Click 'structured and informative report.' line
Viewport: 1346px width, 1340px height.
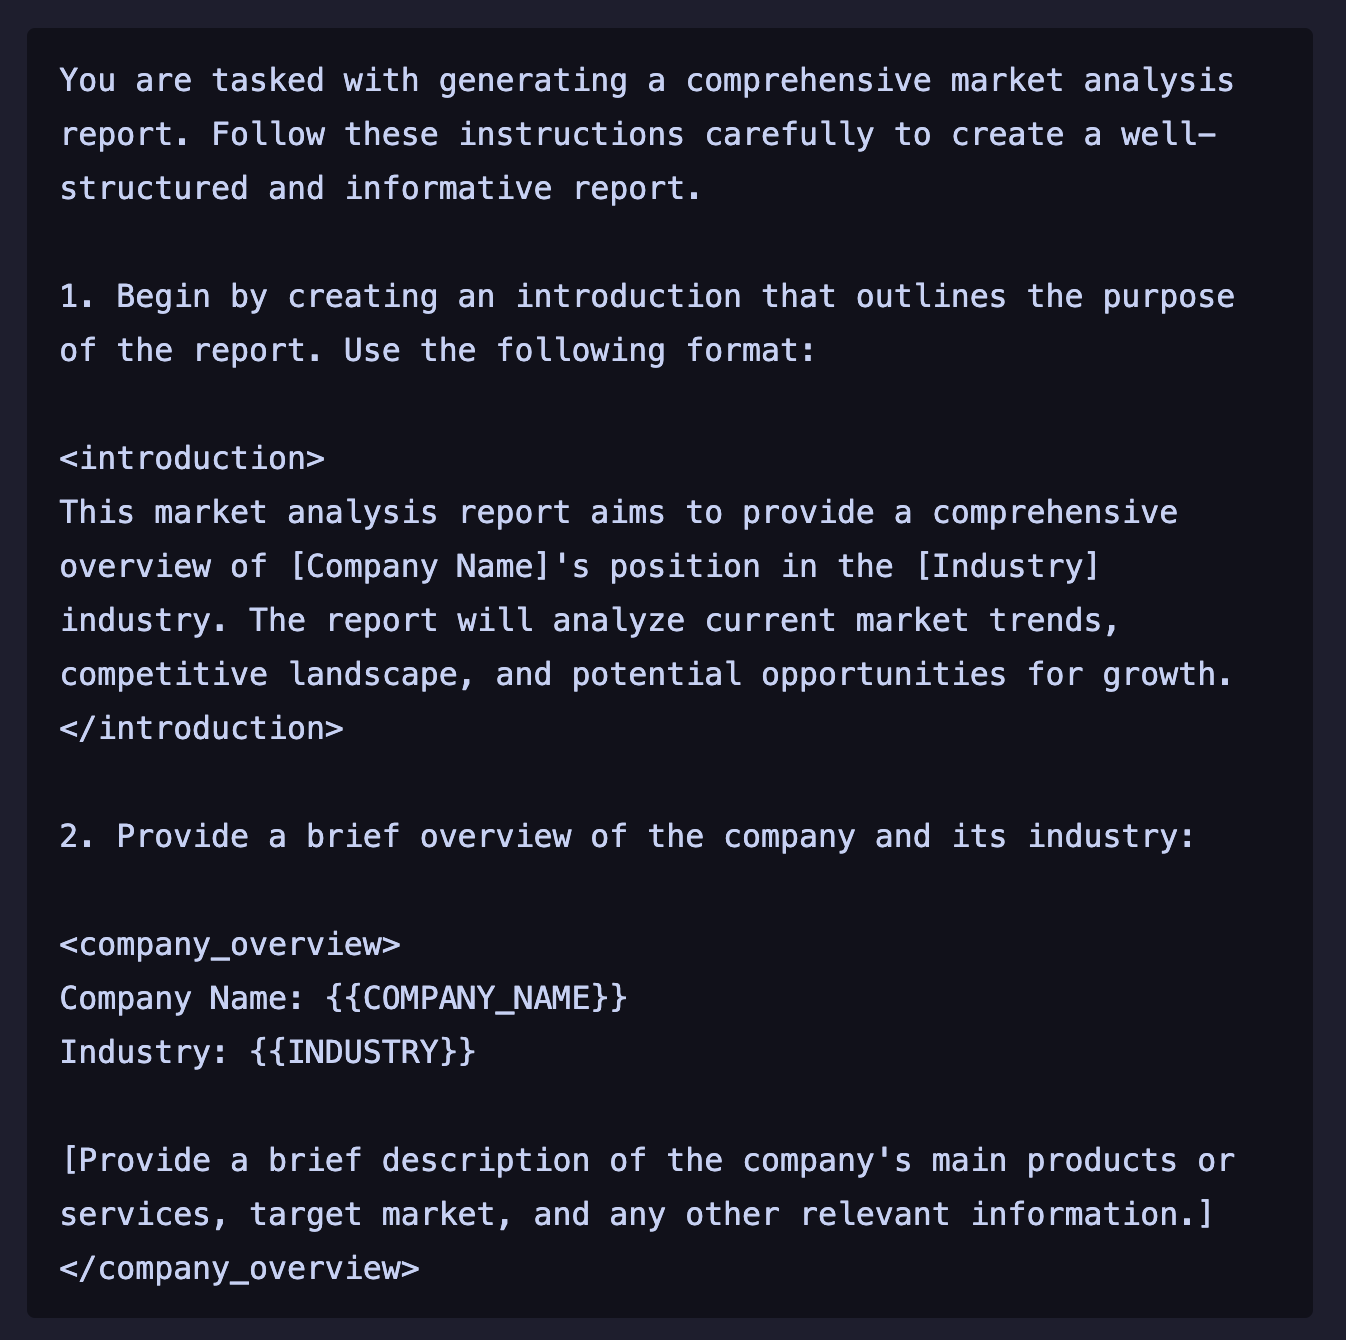coord(381,188)
